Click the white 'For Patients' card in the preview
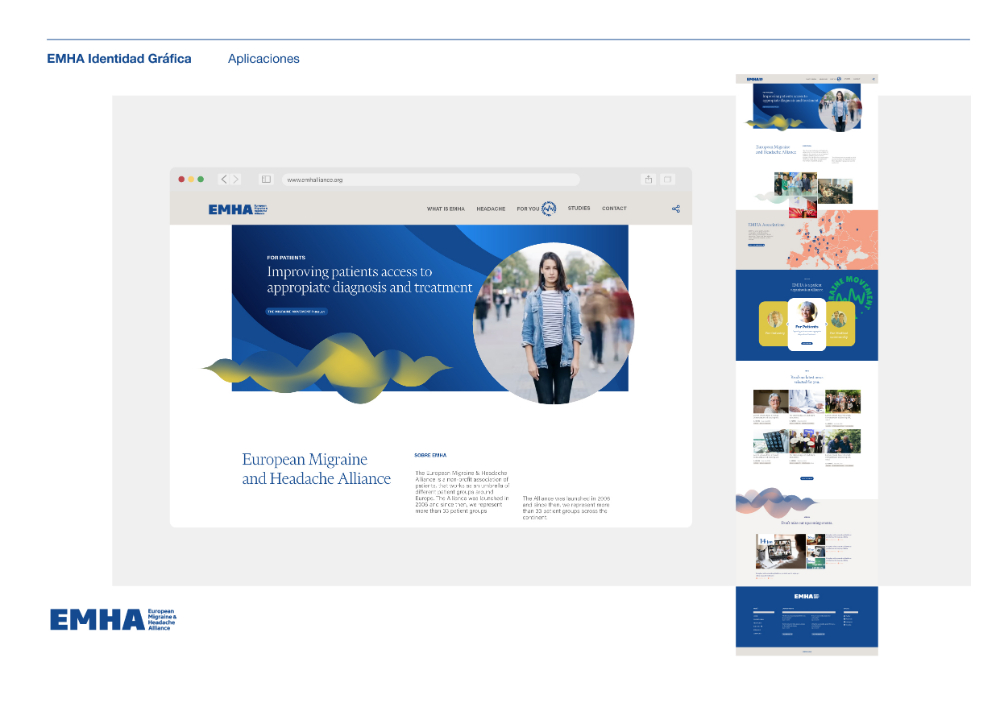 tap(807, 324)
